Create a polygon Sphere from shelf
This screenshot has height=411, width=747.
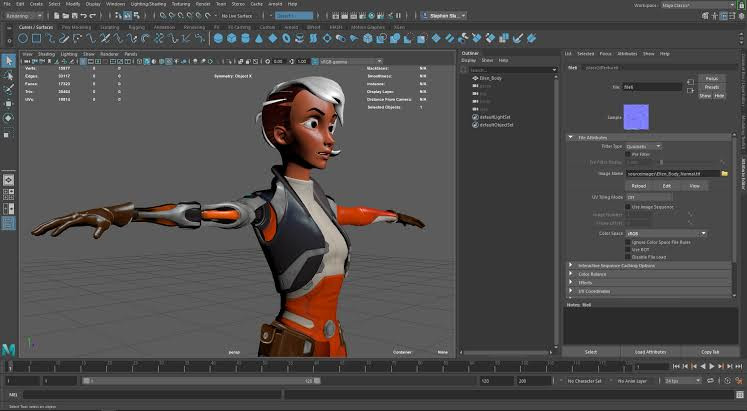click(x=218, y=39)
